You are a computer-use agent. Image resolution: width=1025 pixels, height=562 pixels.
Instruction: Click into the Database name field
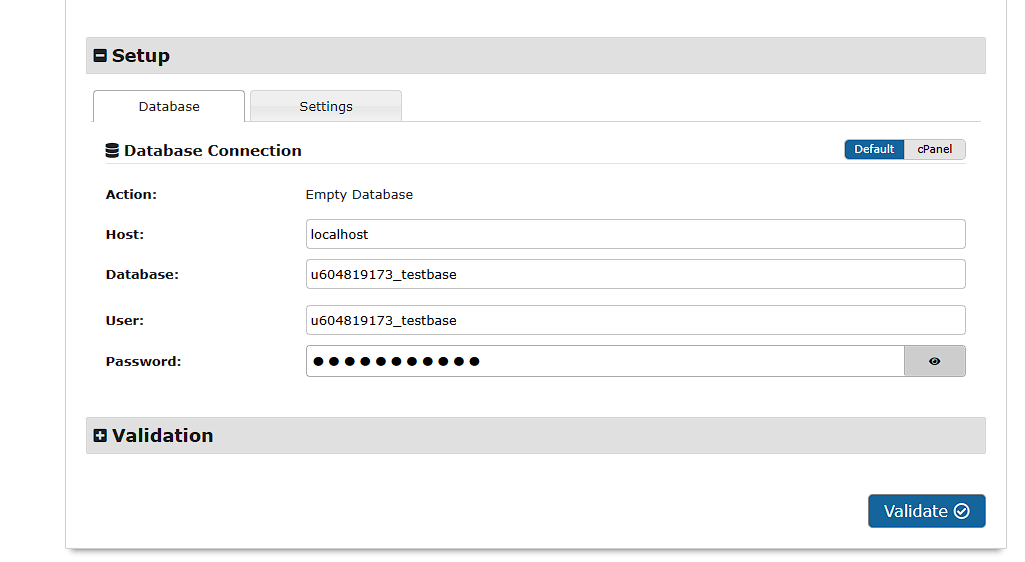tap(635, 274)
